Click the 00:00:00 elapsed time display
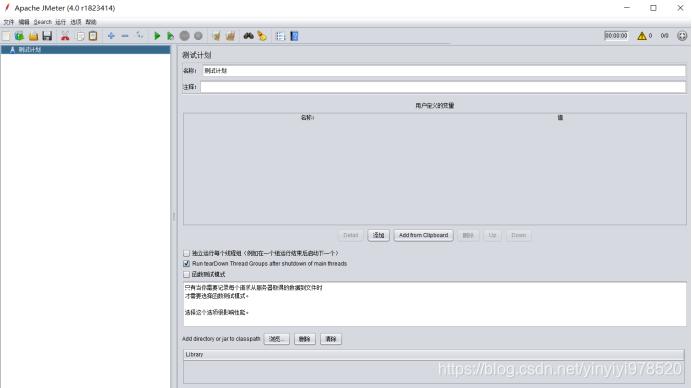The width and height of the screenshot is (692, 388). (x=616, y=36)
